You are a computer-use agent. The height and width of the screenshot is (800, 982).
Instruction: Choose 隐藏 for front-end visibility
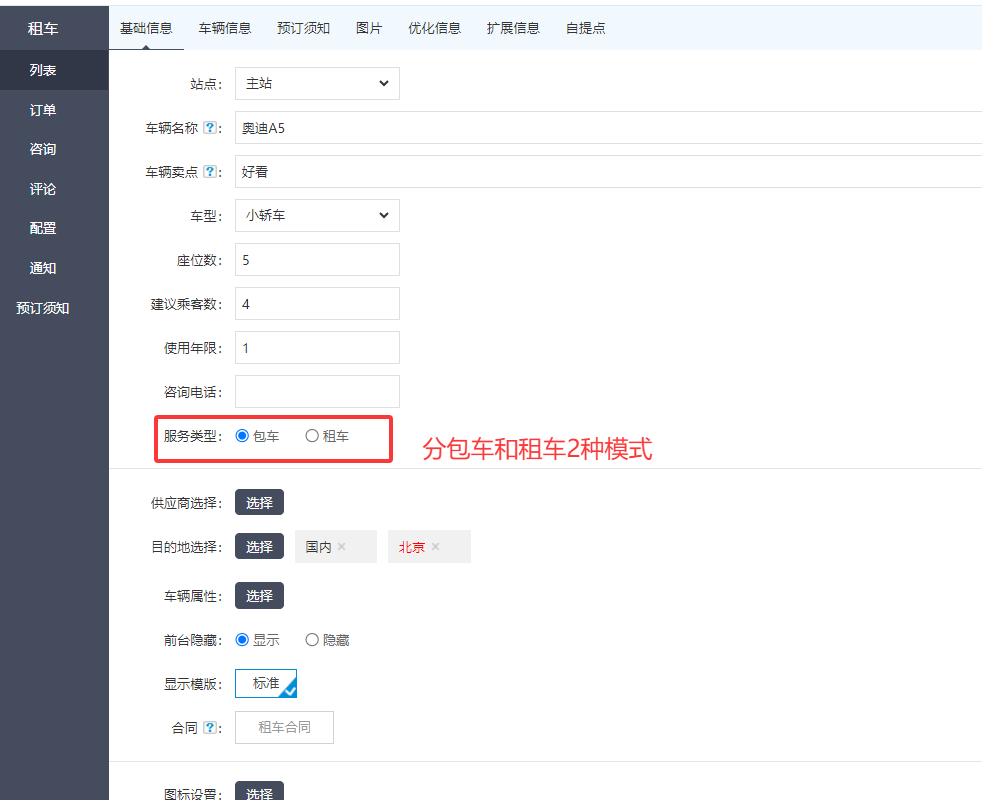[x=312, y=640]
